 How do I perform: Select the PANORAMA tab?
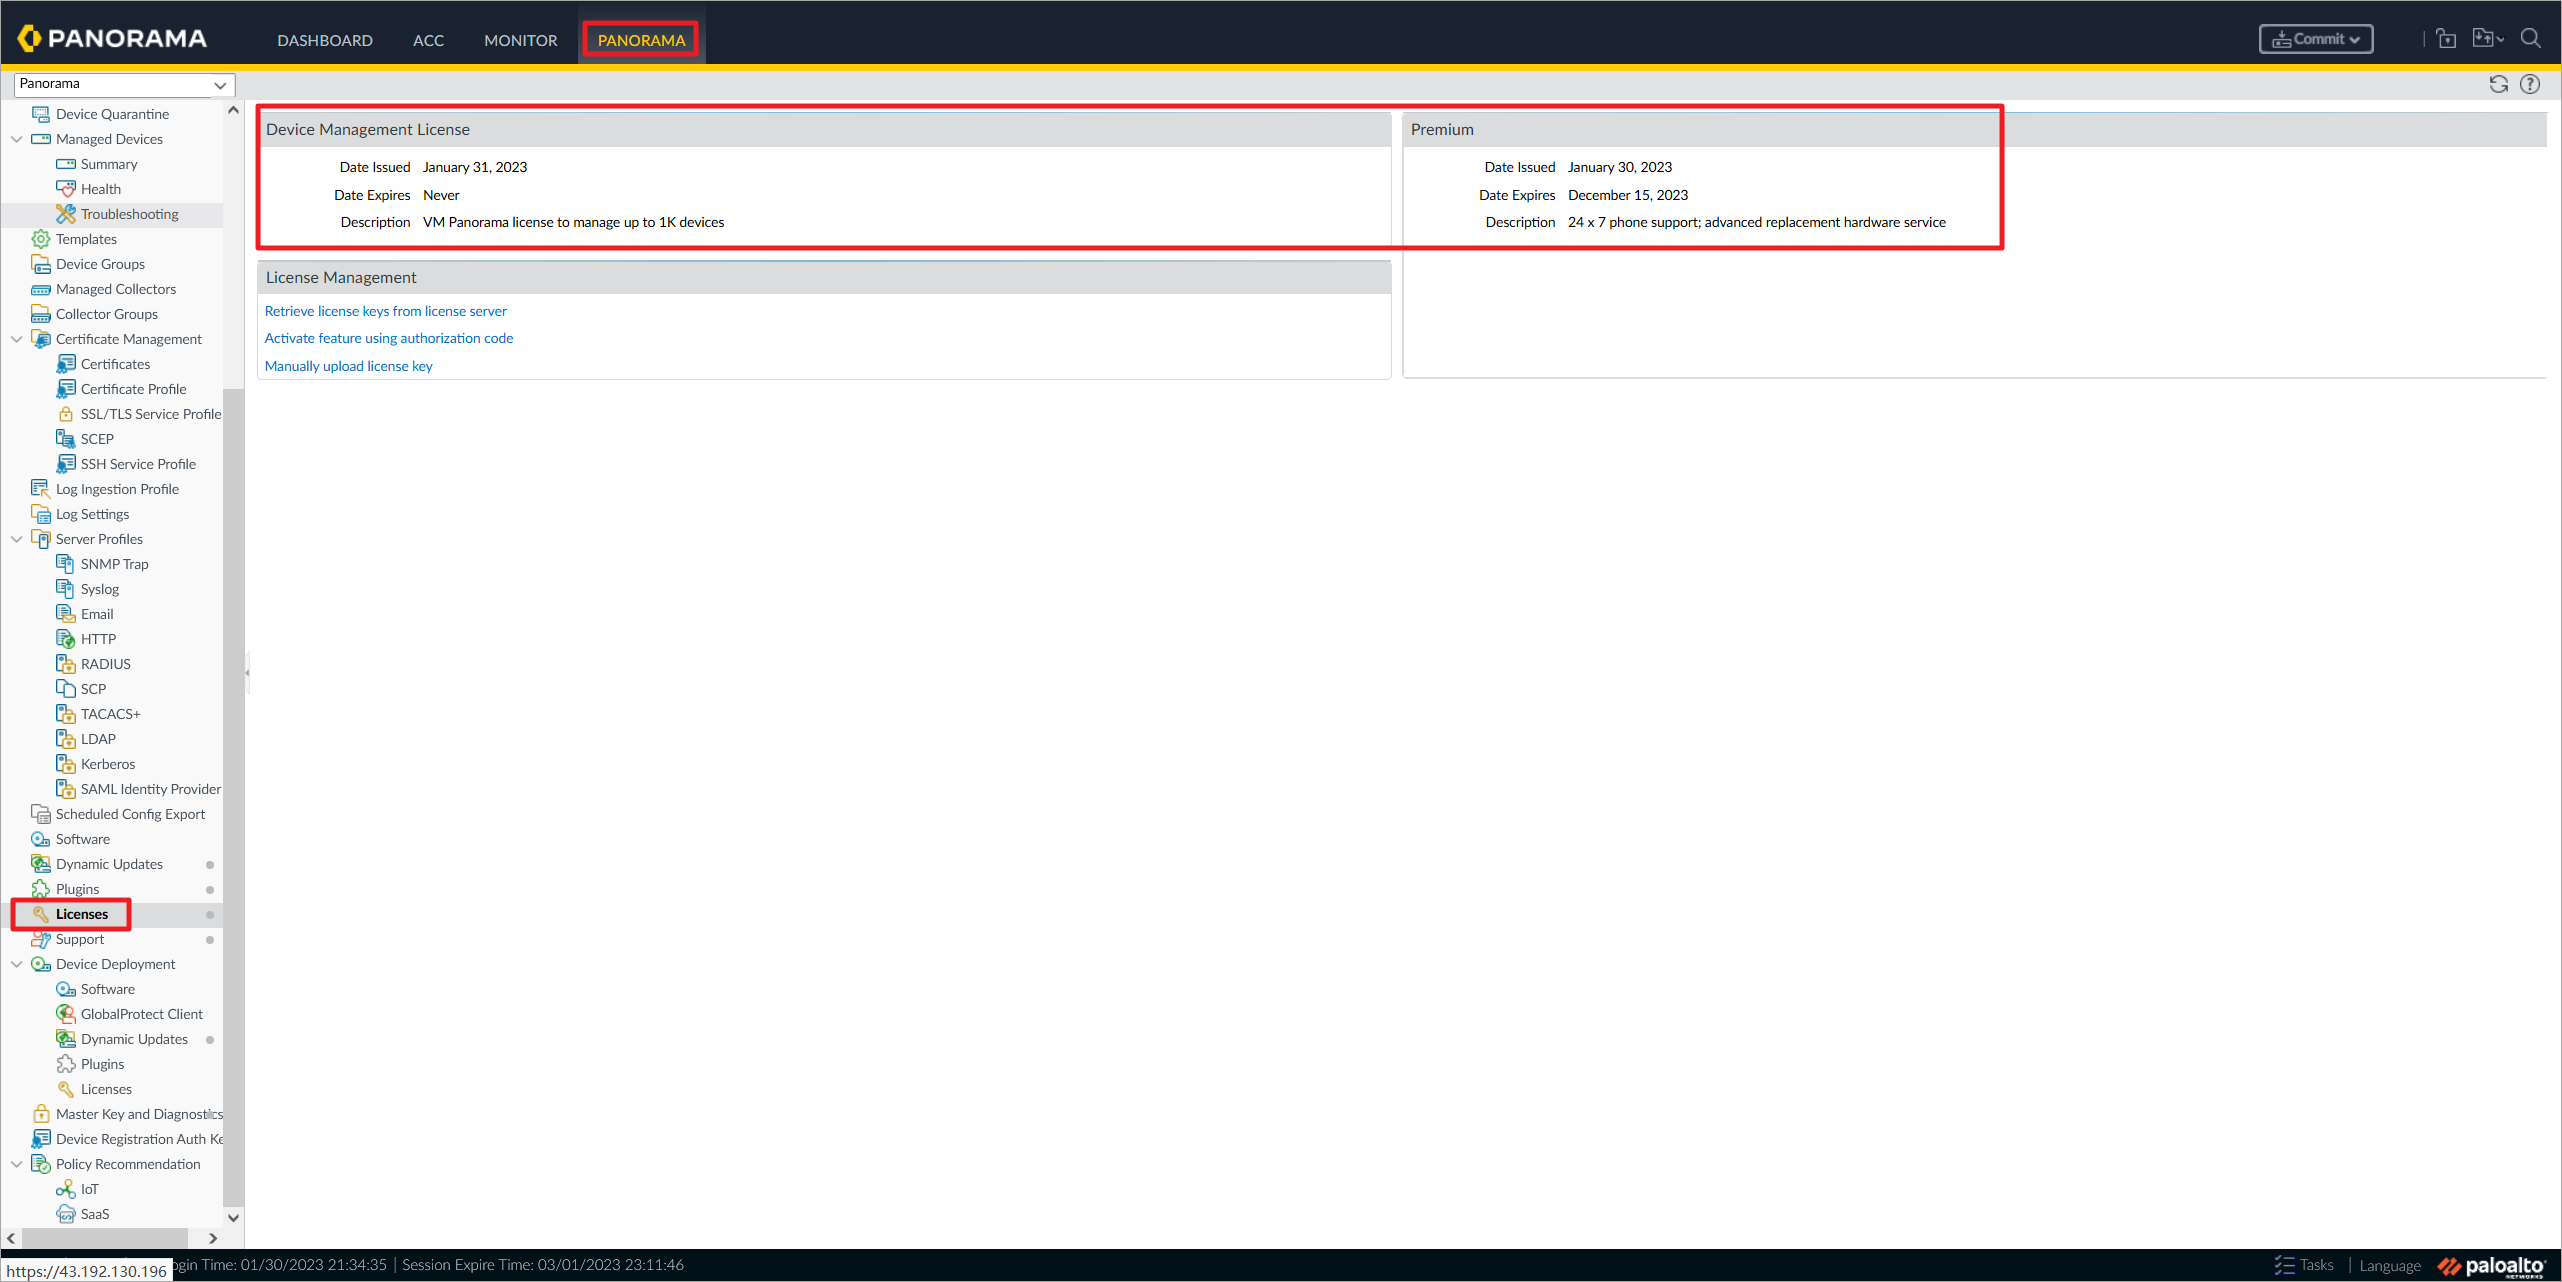click(x=641, y=40)
